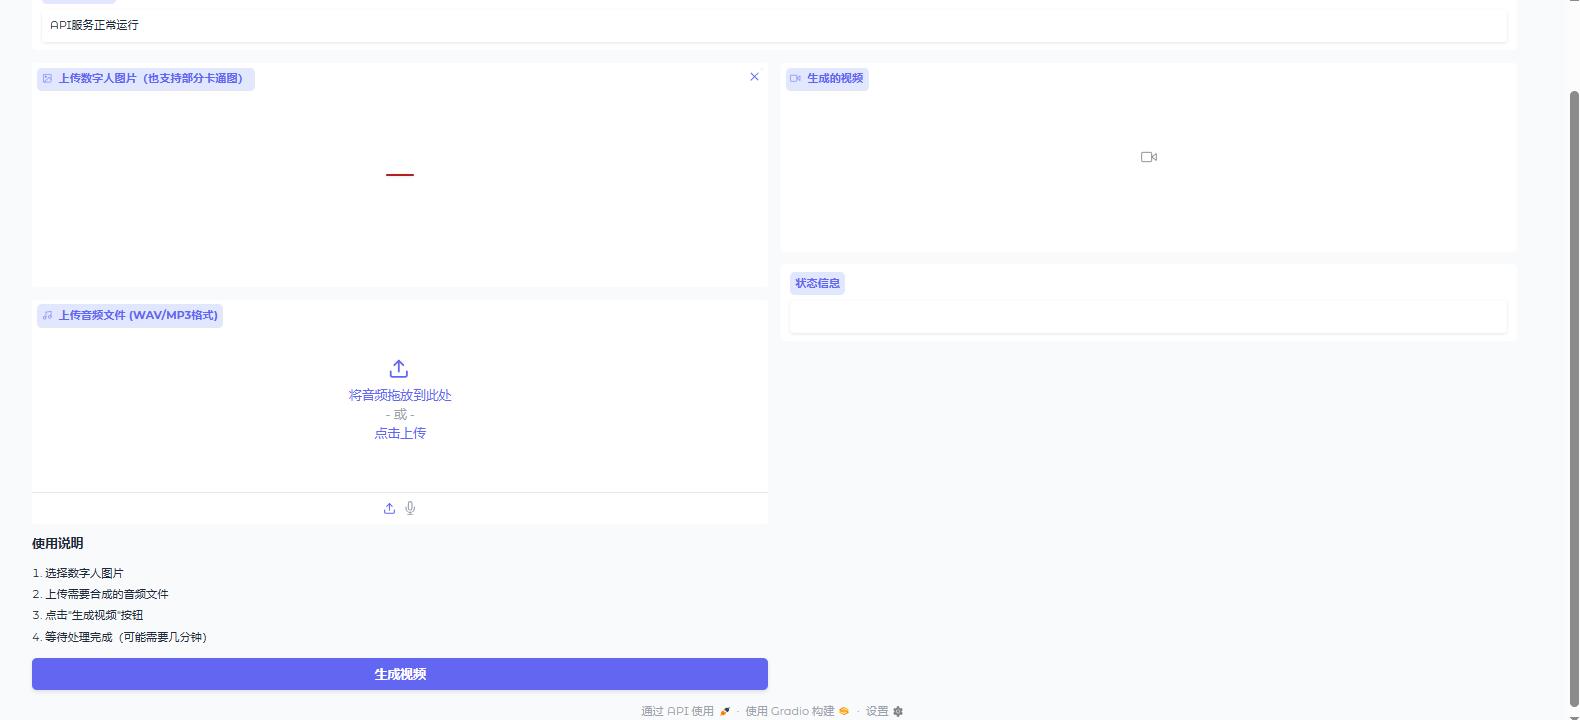
Task: Remove the uploaded digital human image
Action: tap(754, 77)
